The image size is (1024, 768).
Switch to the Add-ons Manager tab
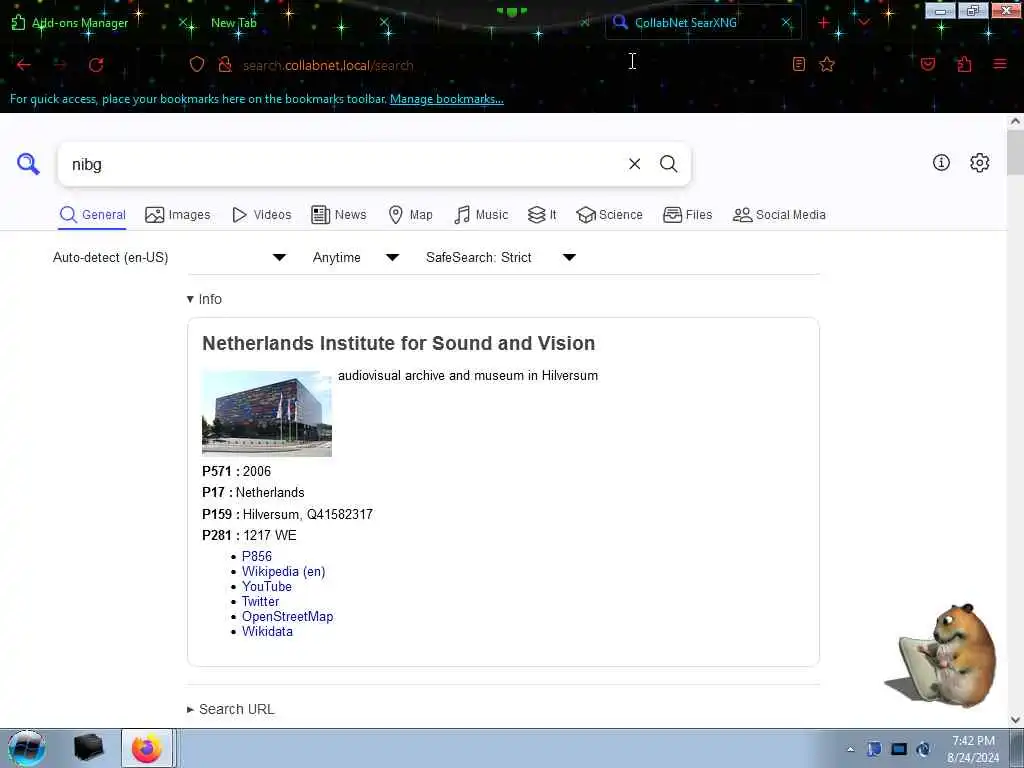pos(80,23)
